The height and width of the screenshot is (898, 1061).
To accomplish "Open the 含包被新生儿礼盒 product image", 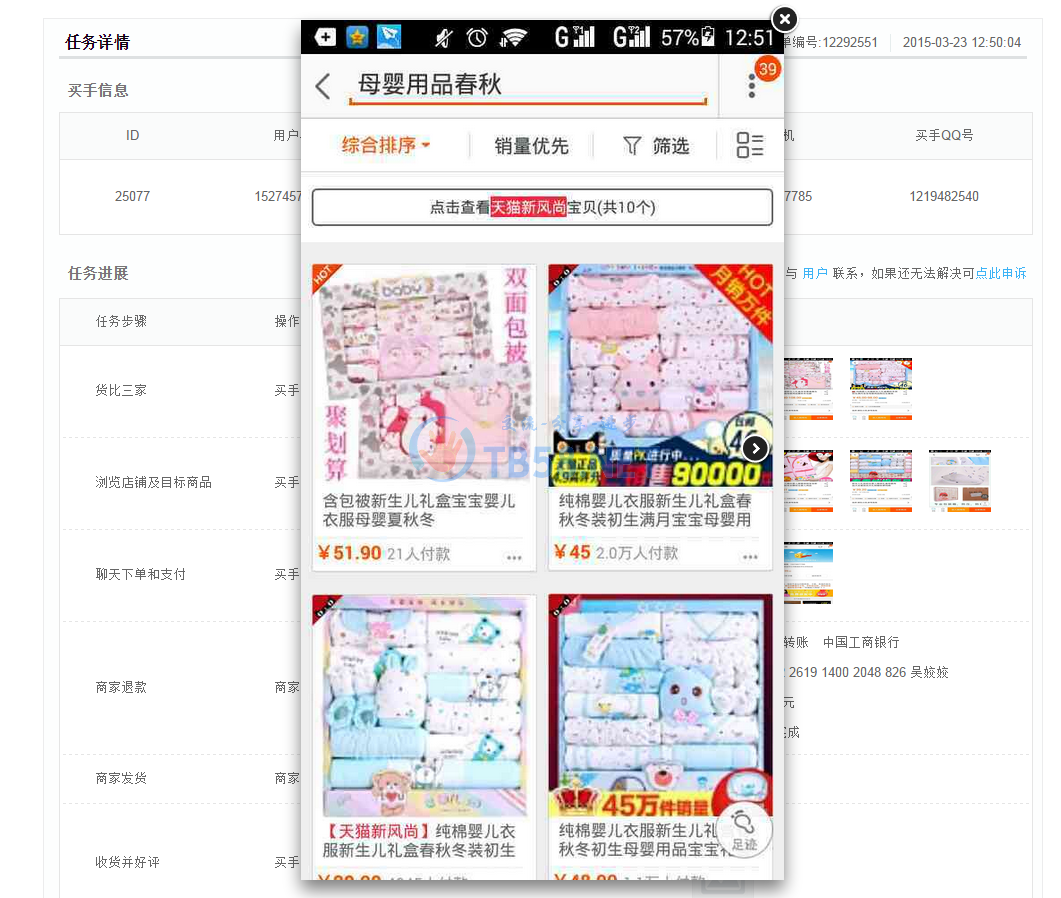I will pos(430,375).
